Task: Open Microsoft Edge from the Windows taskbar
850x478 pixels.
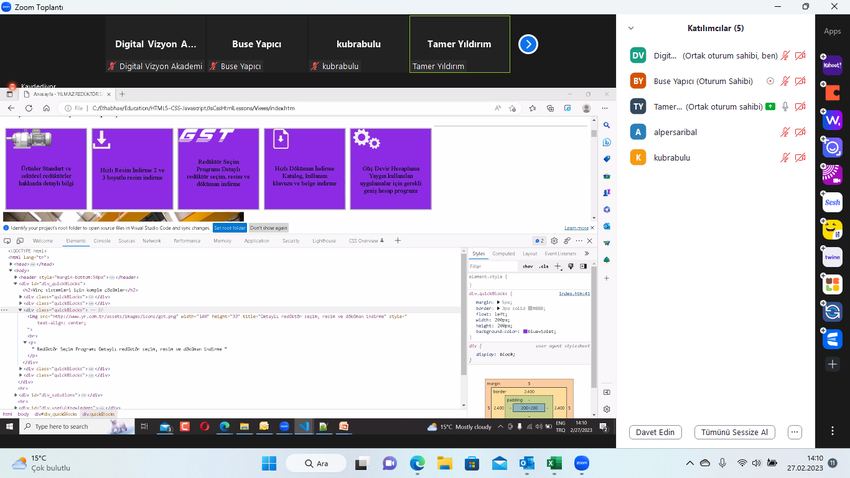Action: (x=417, y=463)
